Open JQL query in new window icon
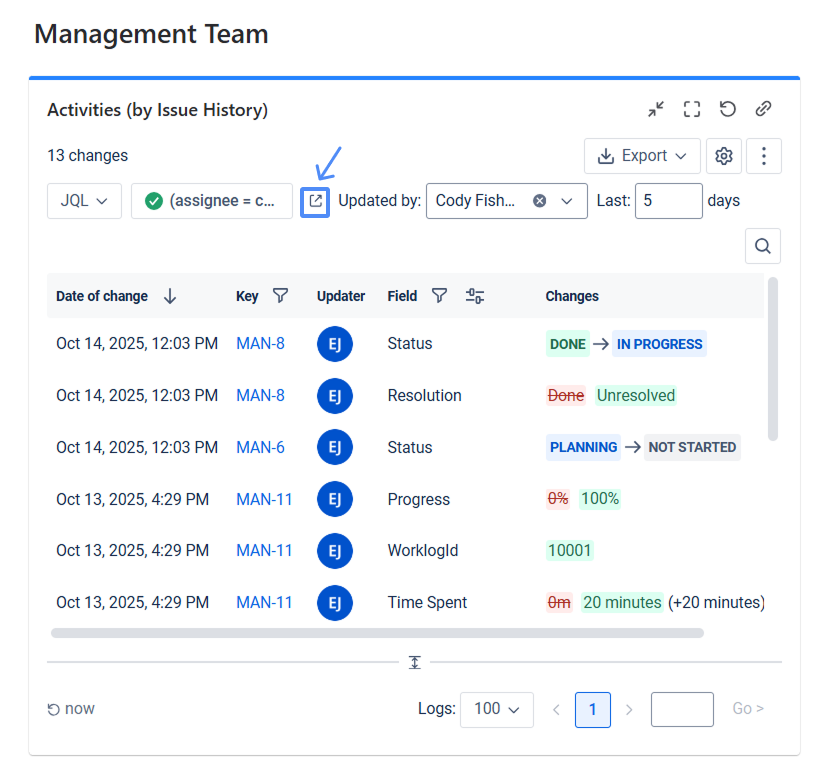Image resolution: width=820 pixels, height=777 pixels. (x=315, y=201)
